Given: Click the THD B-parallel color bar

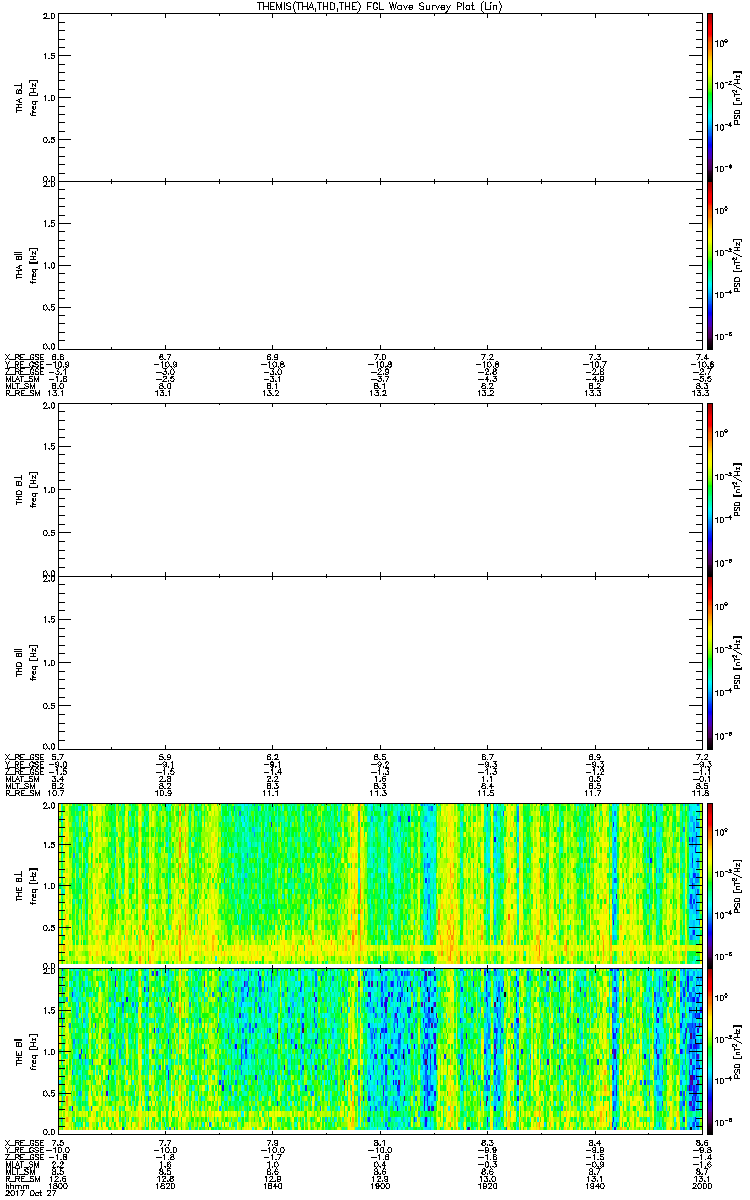Looking at the screenshot, I should [710, 661].
